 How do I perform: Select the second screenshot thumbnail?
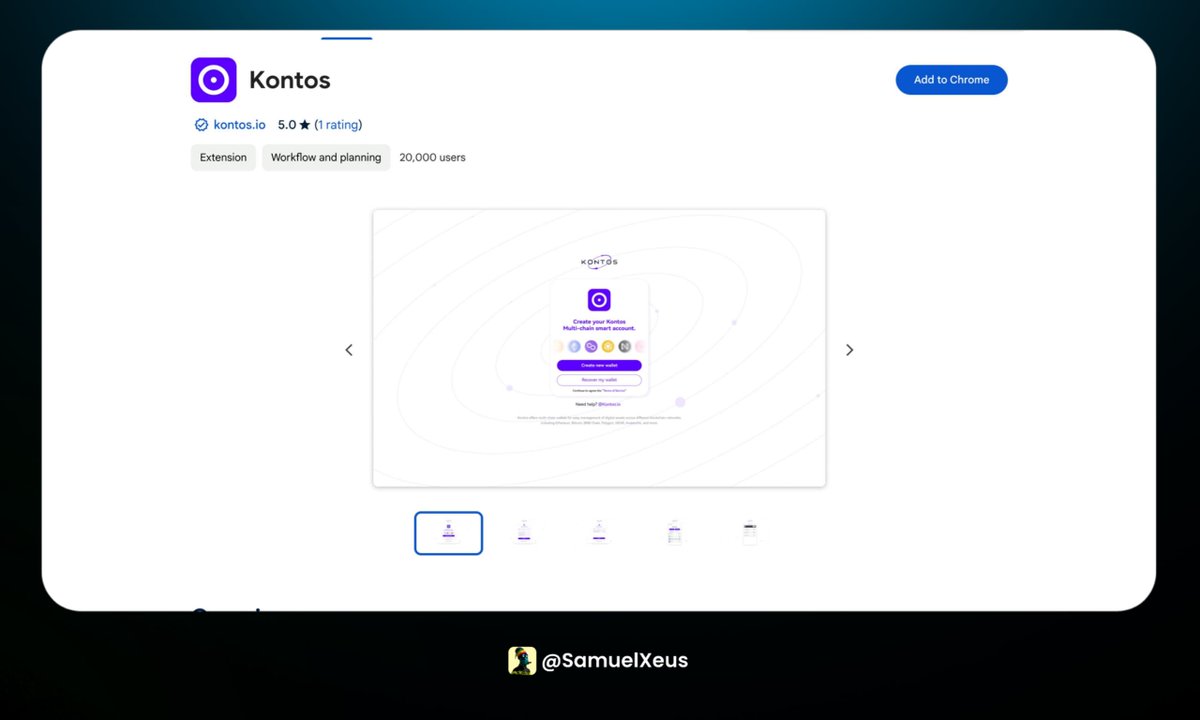523,533
